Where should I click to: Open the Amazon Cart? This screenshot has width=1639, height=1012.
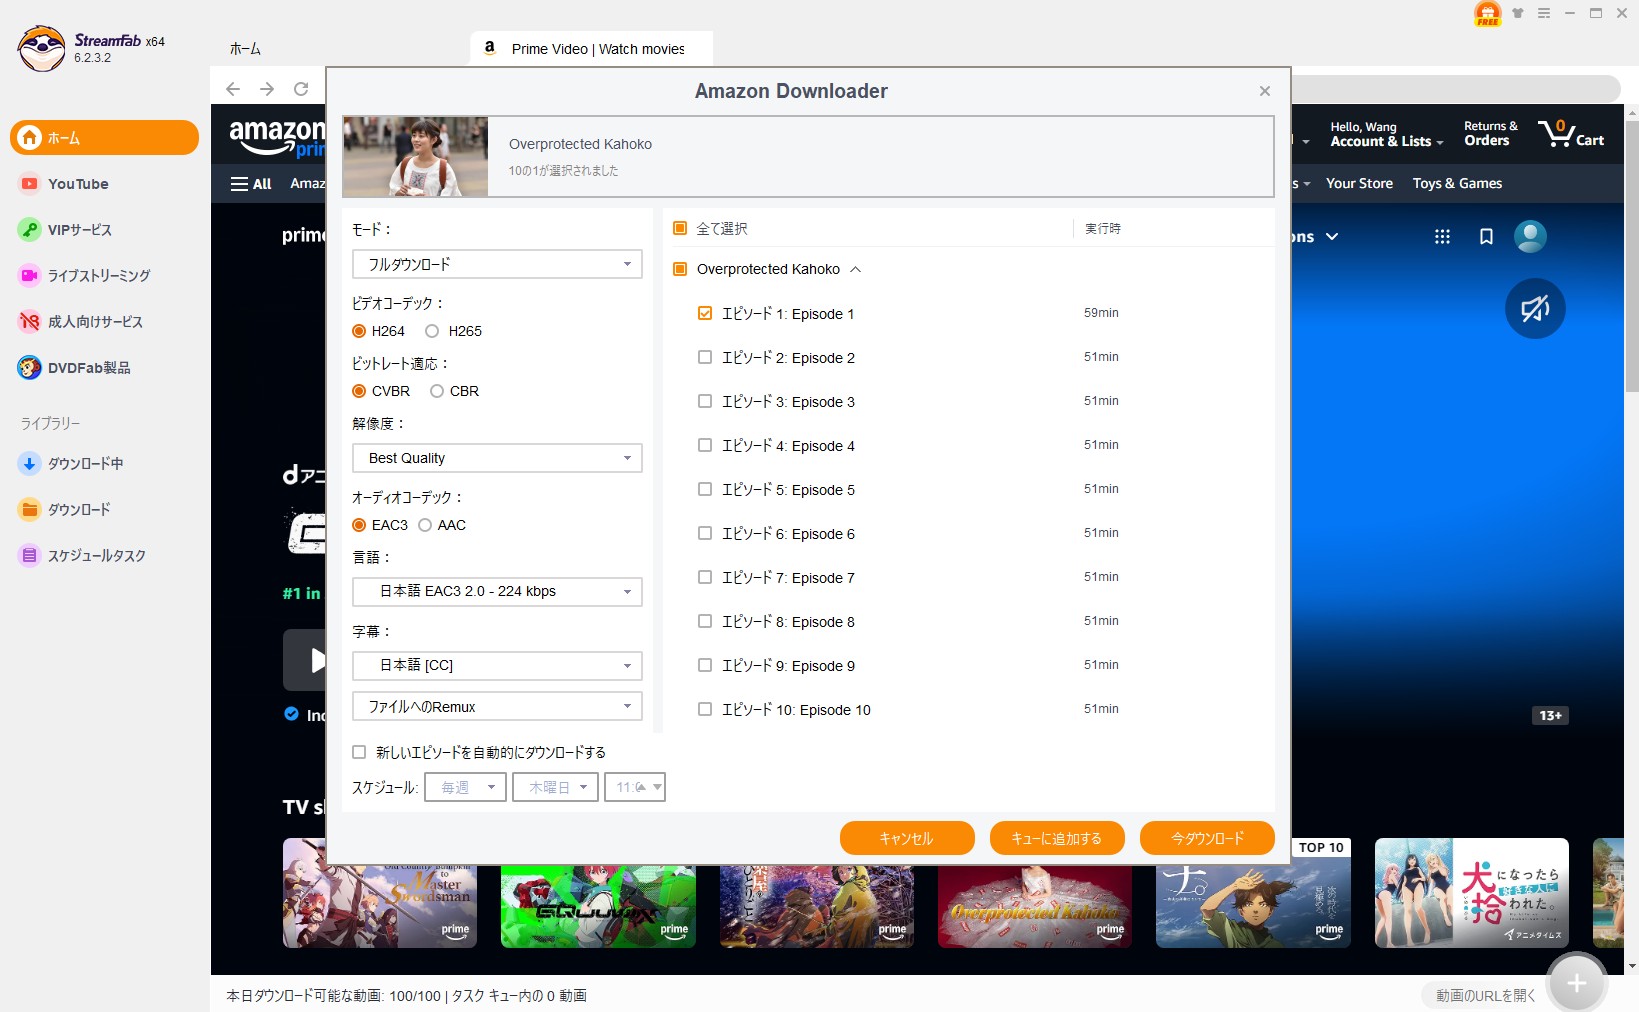(1571, 133)
